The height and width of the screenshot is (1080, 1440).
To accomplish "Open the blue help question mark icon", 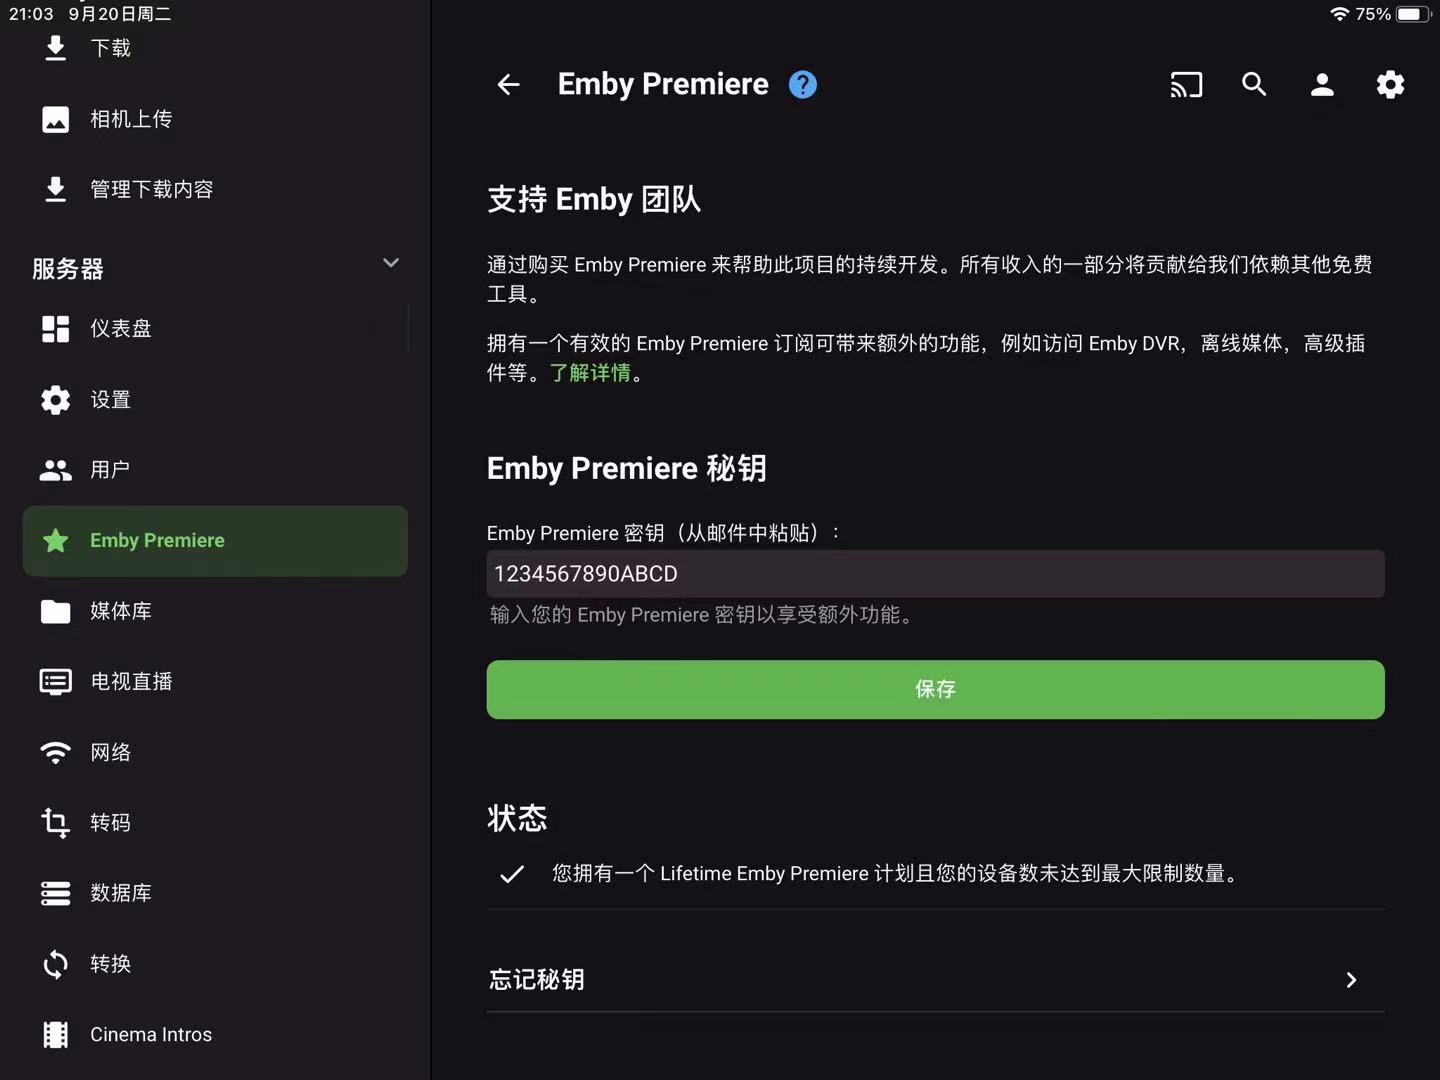I will pyautogui.click(x=802, y=85).
